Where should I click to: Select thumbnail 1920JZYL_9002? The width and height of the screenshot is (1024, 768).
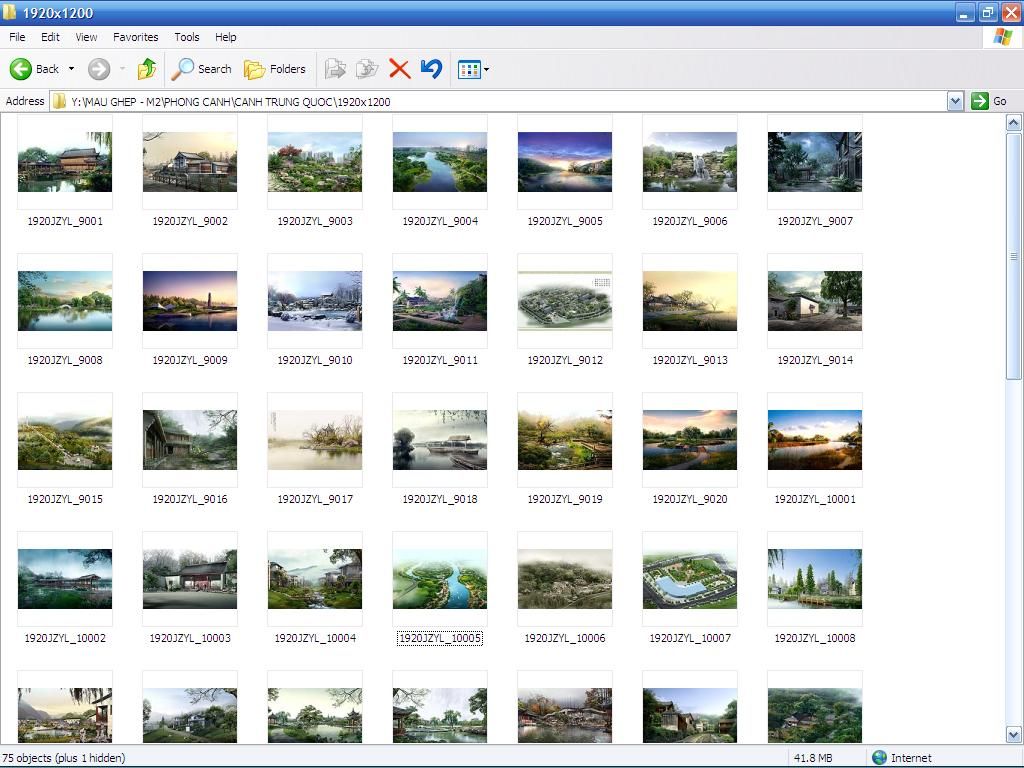(x=190, y=162)
